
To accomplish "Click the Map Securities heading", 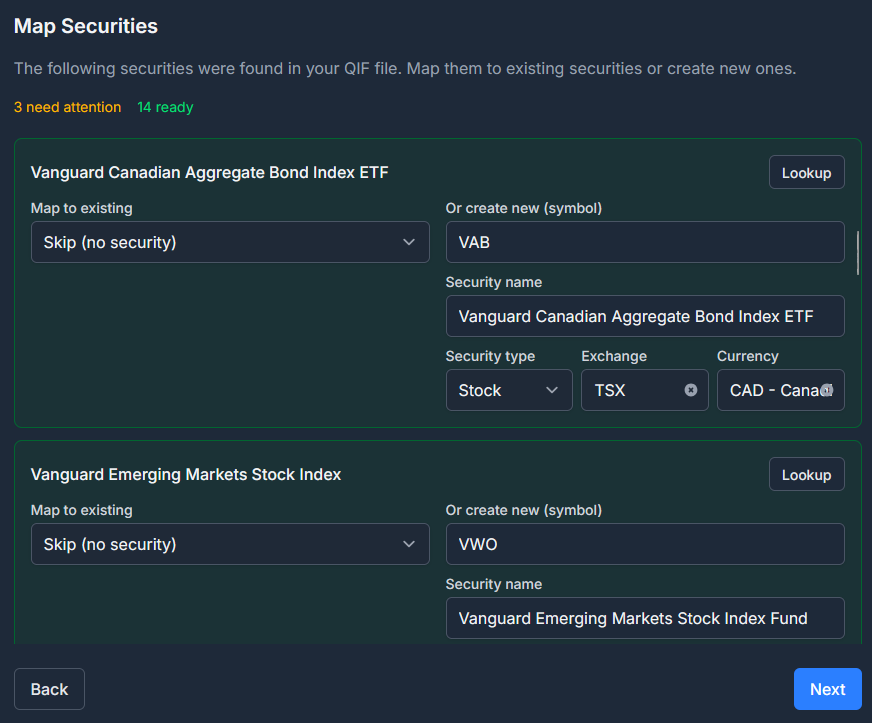I will pos(86,26).
